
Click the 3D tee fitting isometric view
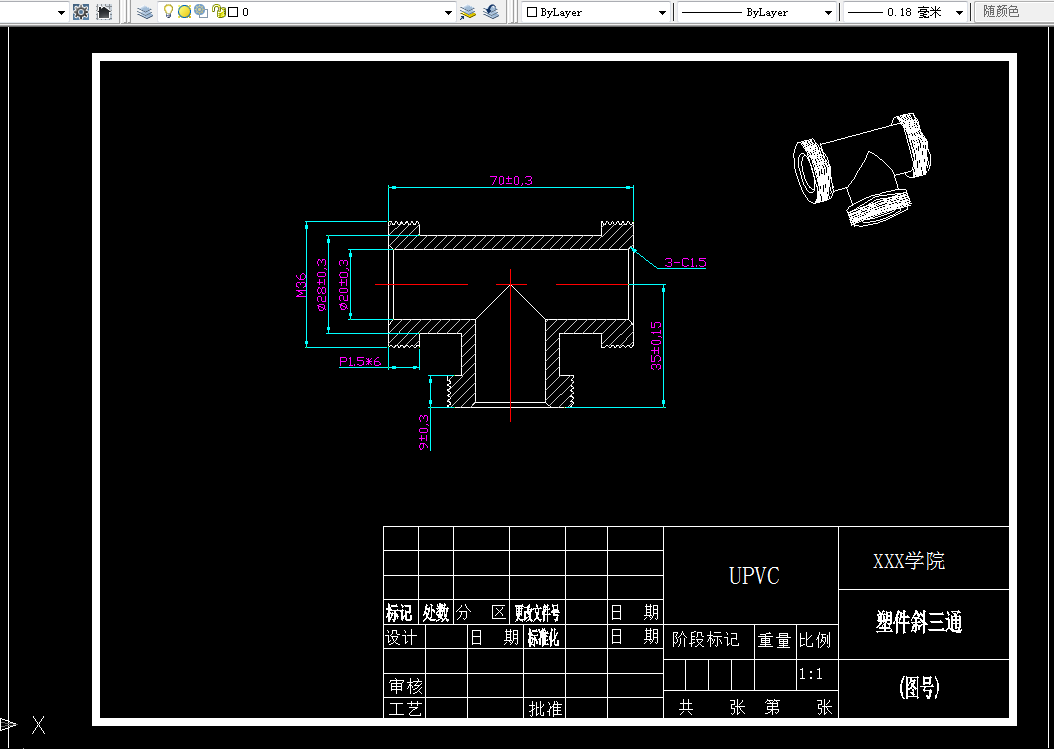[862, 169]
